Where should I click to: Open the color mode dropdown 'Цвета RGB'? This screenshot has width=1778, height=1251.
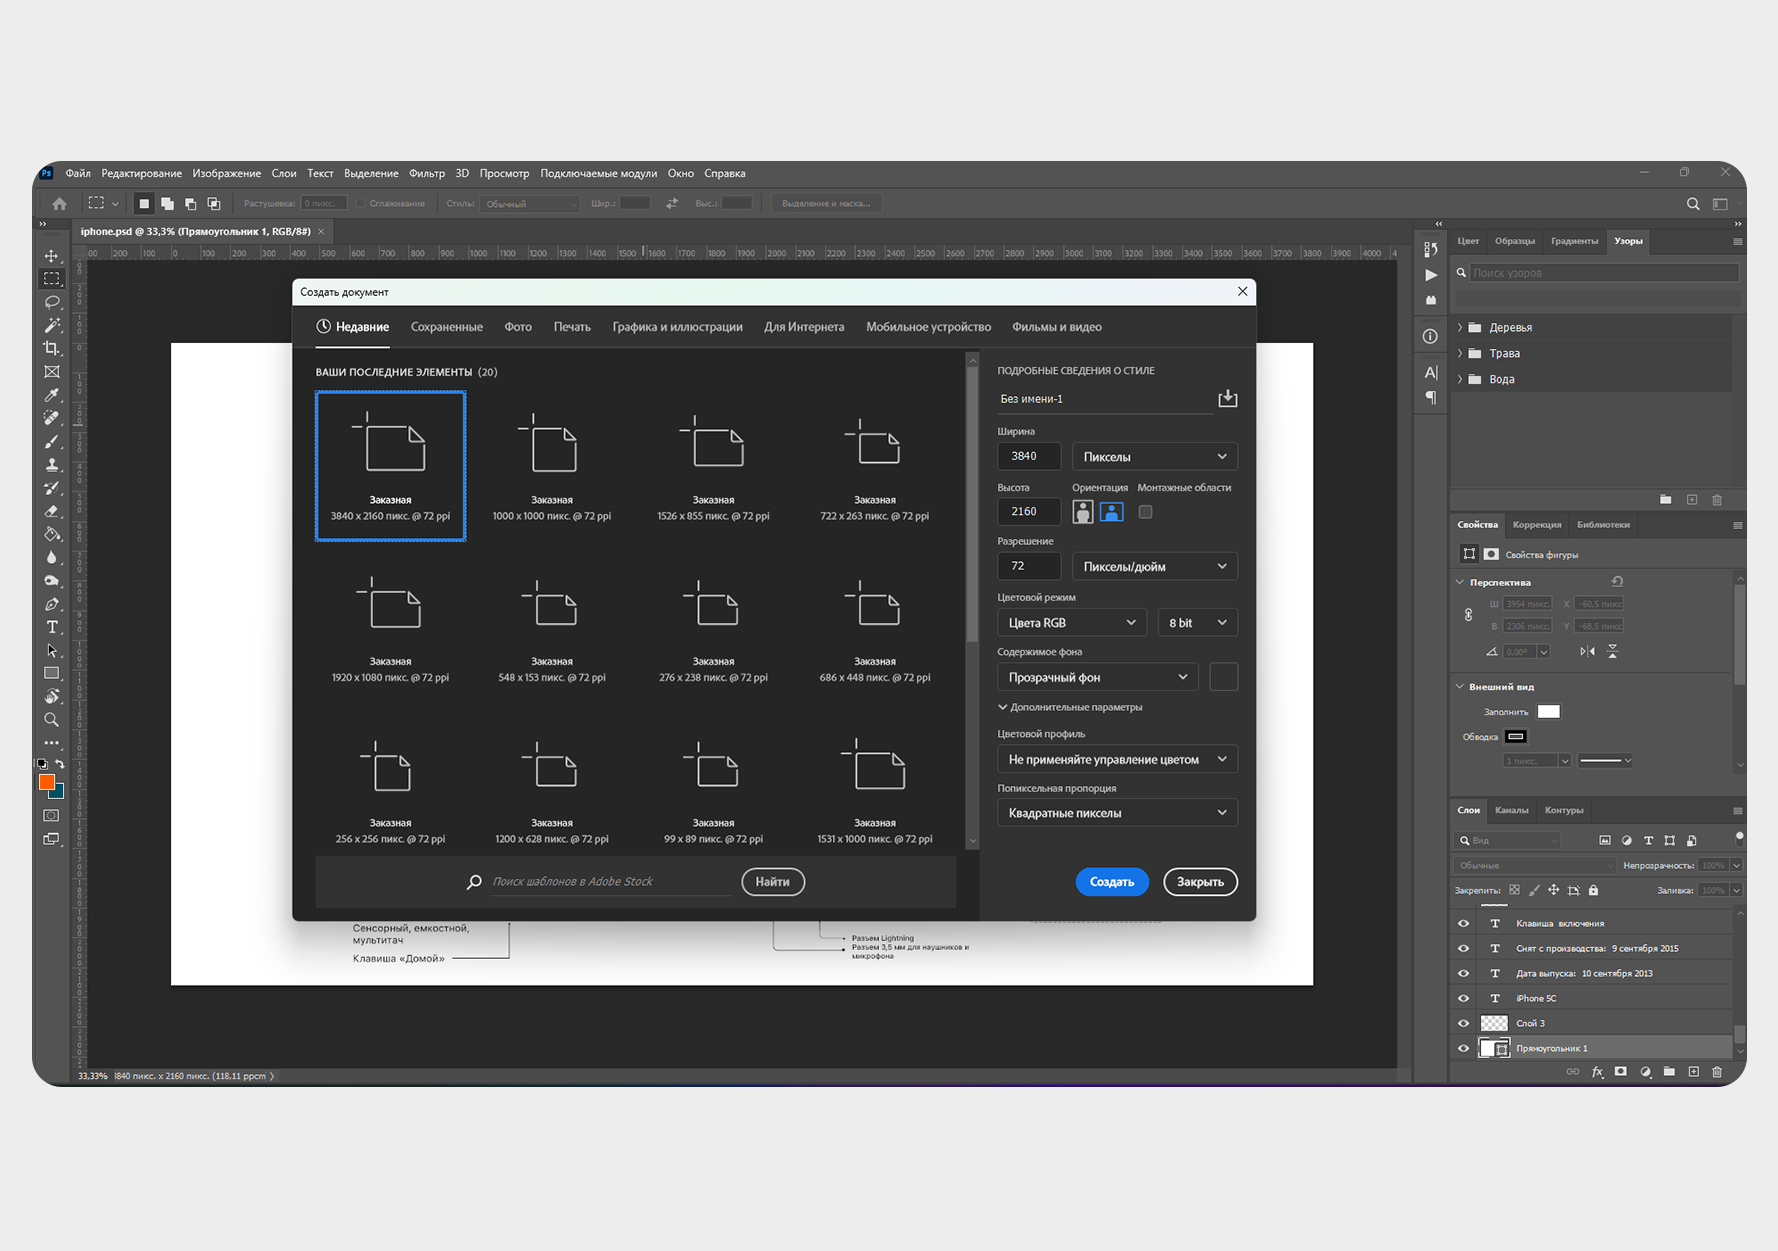1071,622
